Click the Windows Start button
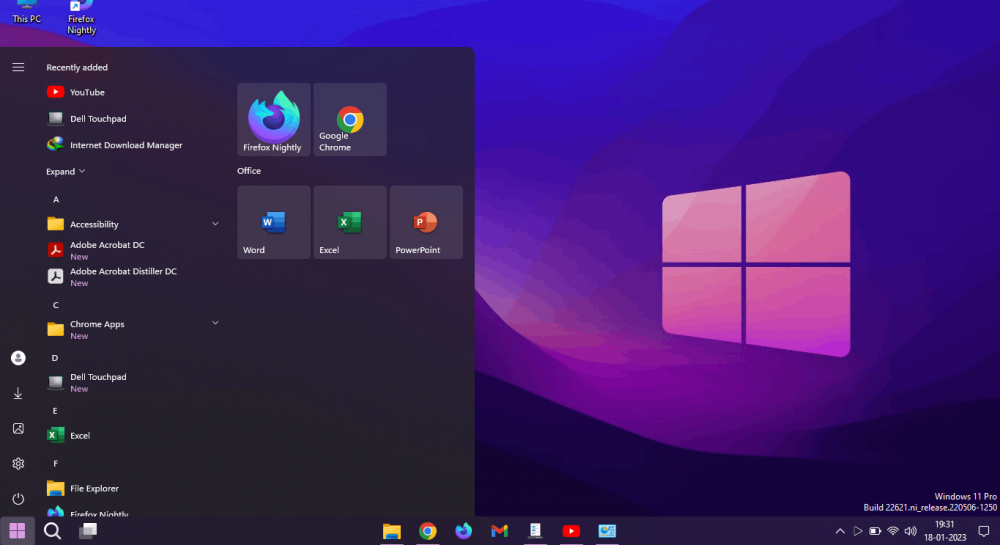Viewport: 1000px width, 545px height. (x=17, y=531)
